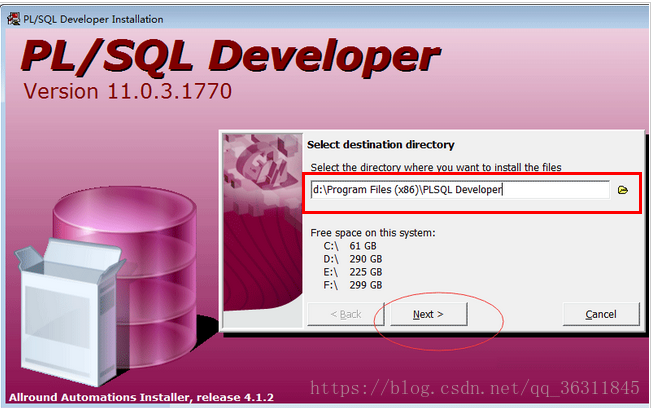This screenshot has width=651, height=408.
Task: Click the PL/SQL Developer installer title bar icon
Action: coord(13,19)
